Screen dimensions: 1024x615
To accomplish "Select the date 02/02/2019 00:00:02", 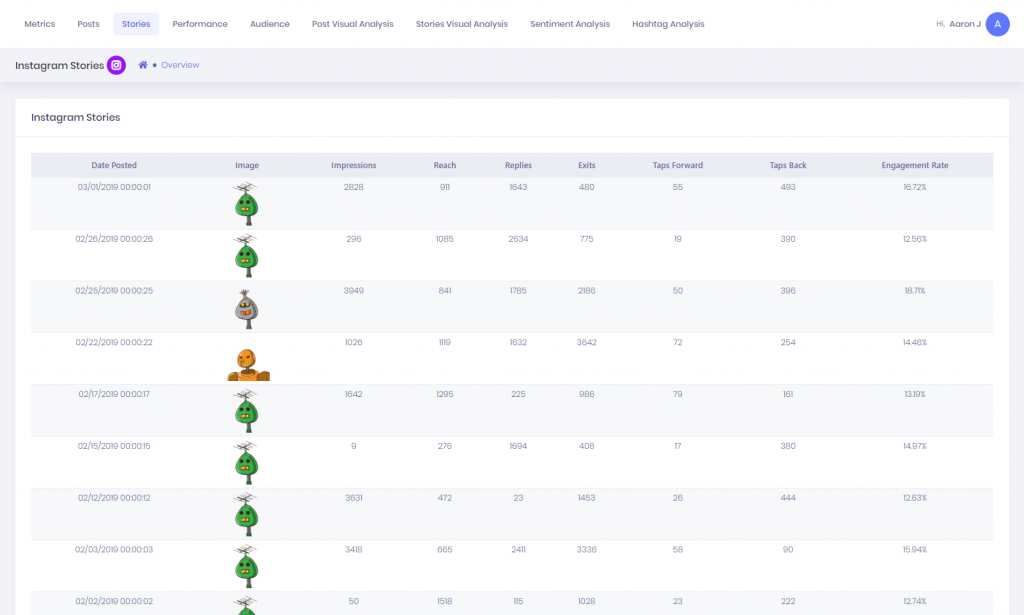I will point(114,601).
